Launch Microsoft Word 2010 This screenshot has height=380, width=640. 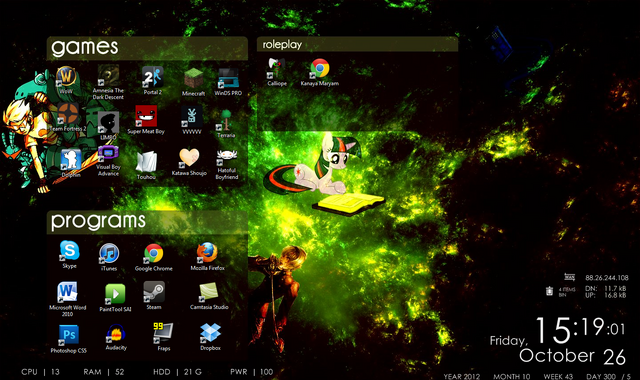pos(67,299)
